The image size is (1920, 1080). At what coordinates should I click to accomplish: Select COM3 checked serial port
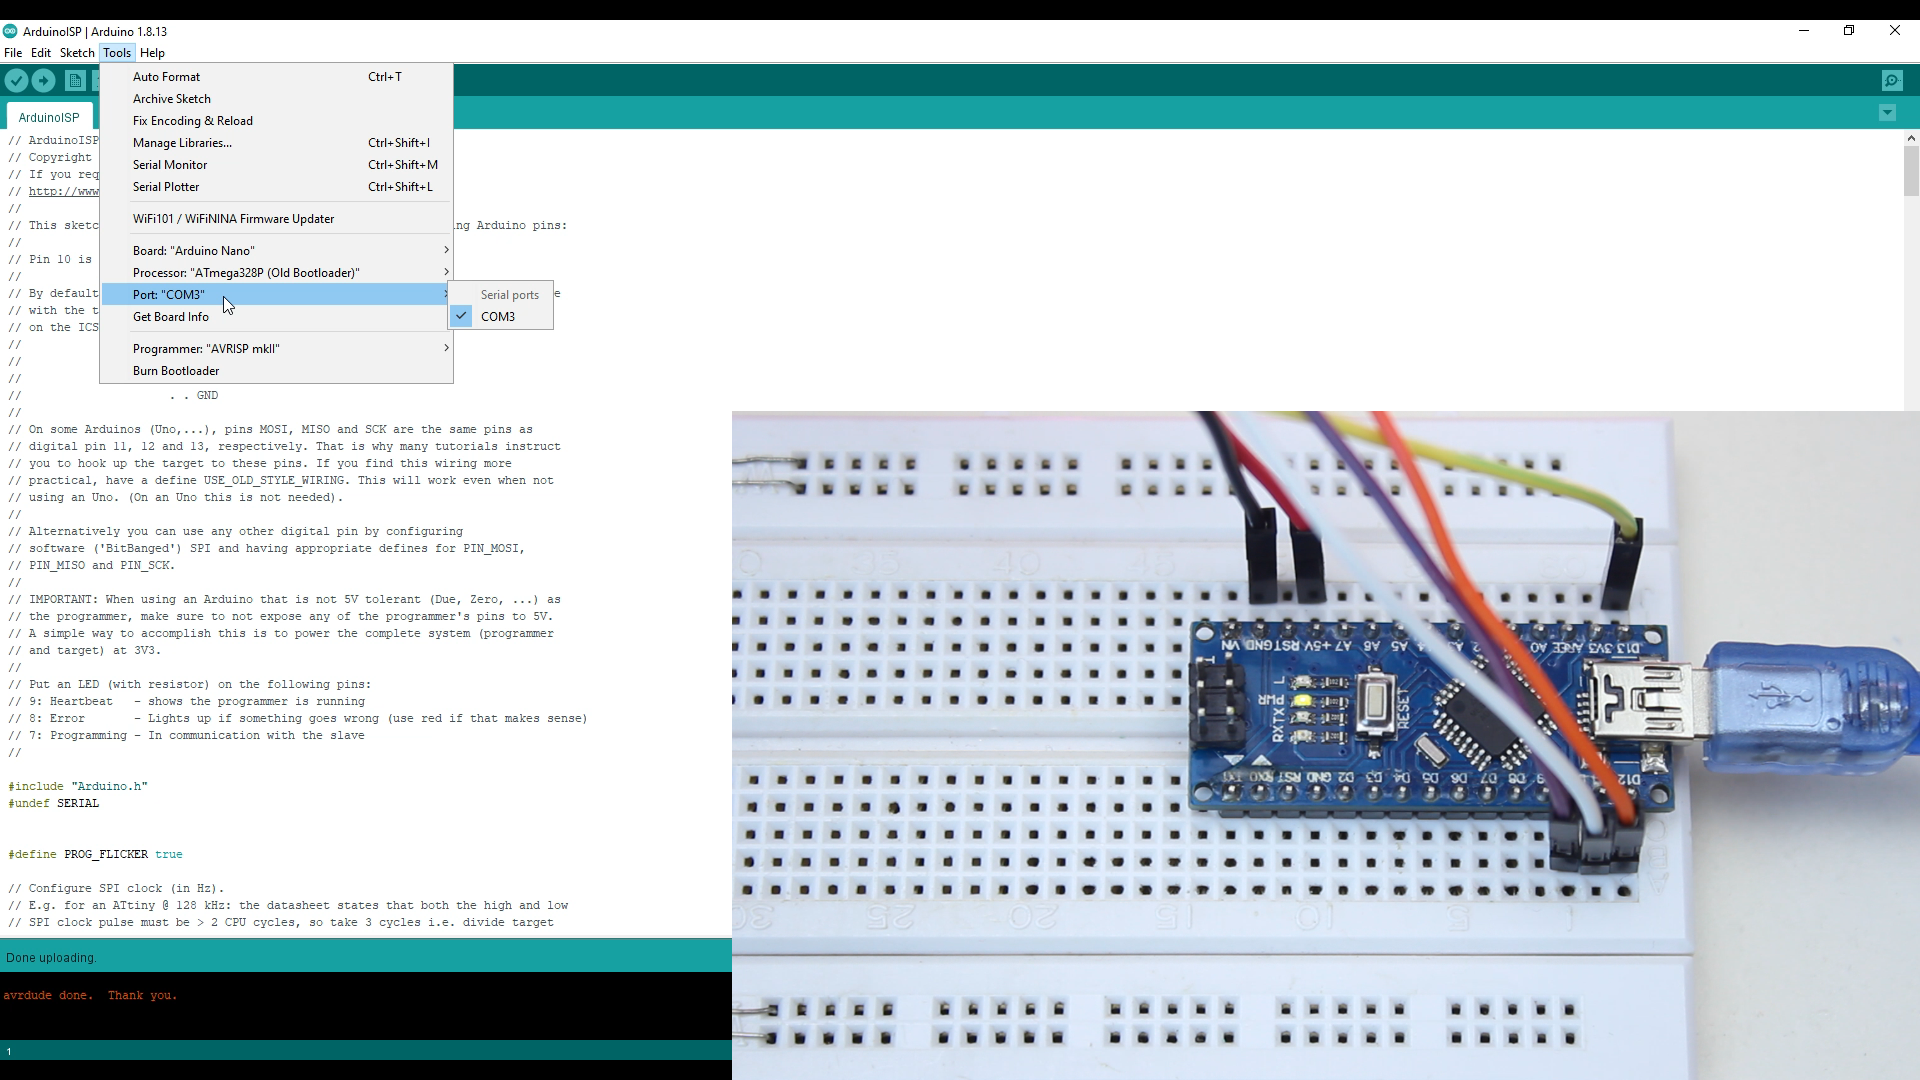498,317
